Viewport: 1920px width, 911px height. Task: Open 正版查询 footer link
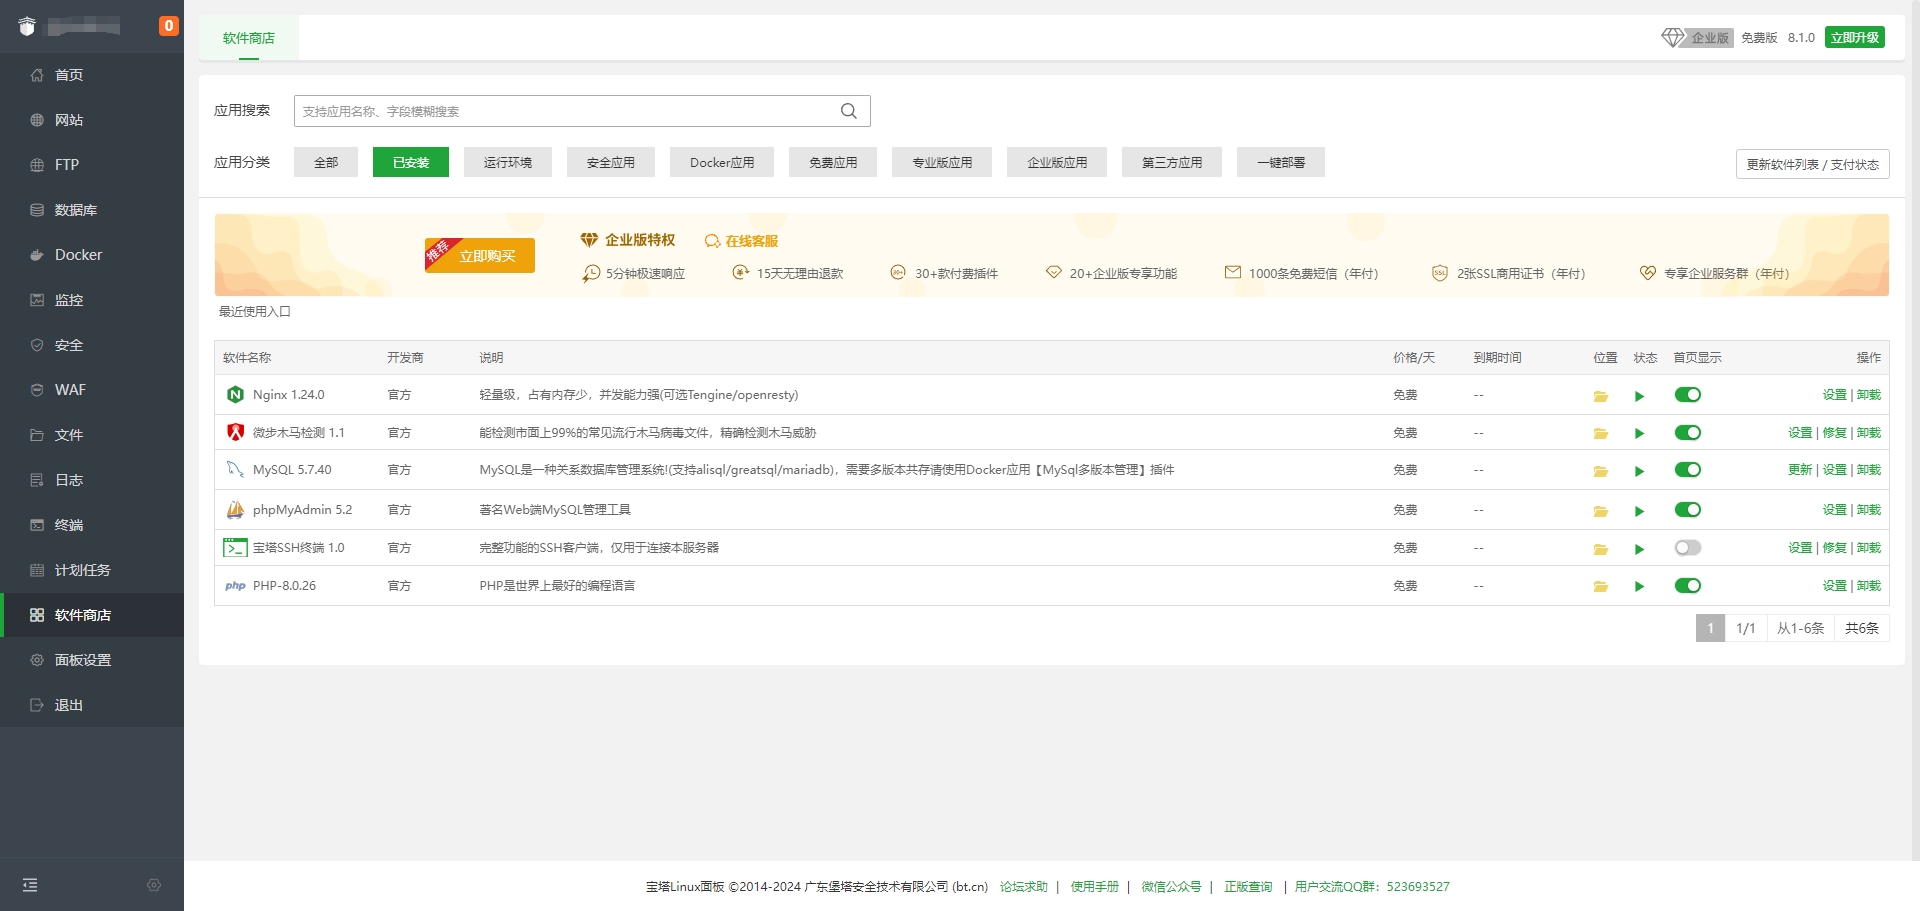1248,887
